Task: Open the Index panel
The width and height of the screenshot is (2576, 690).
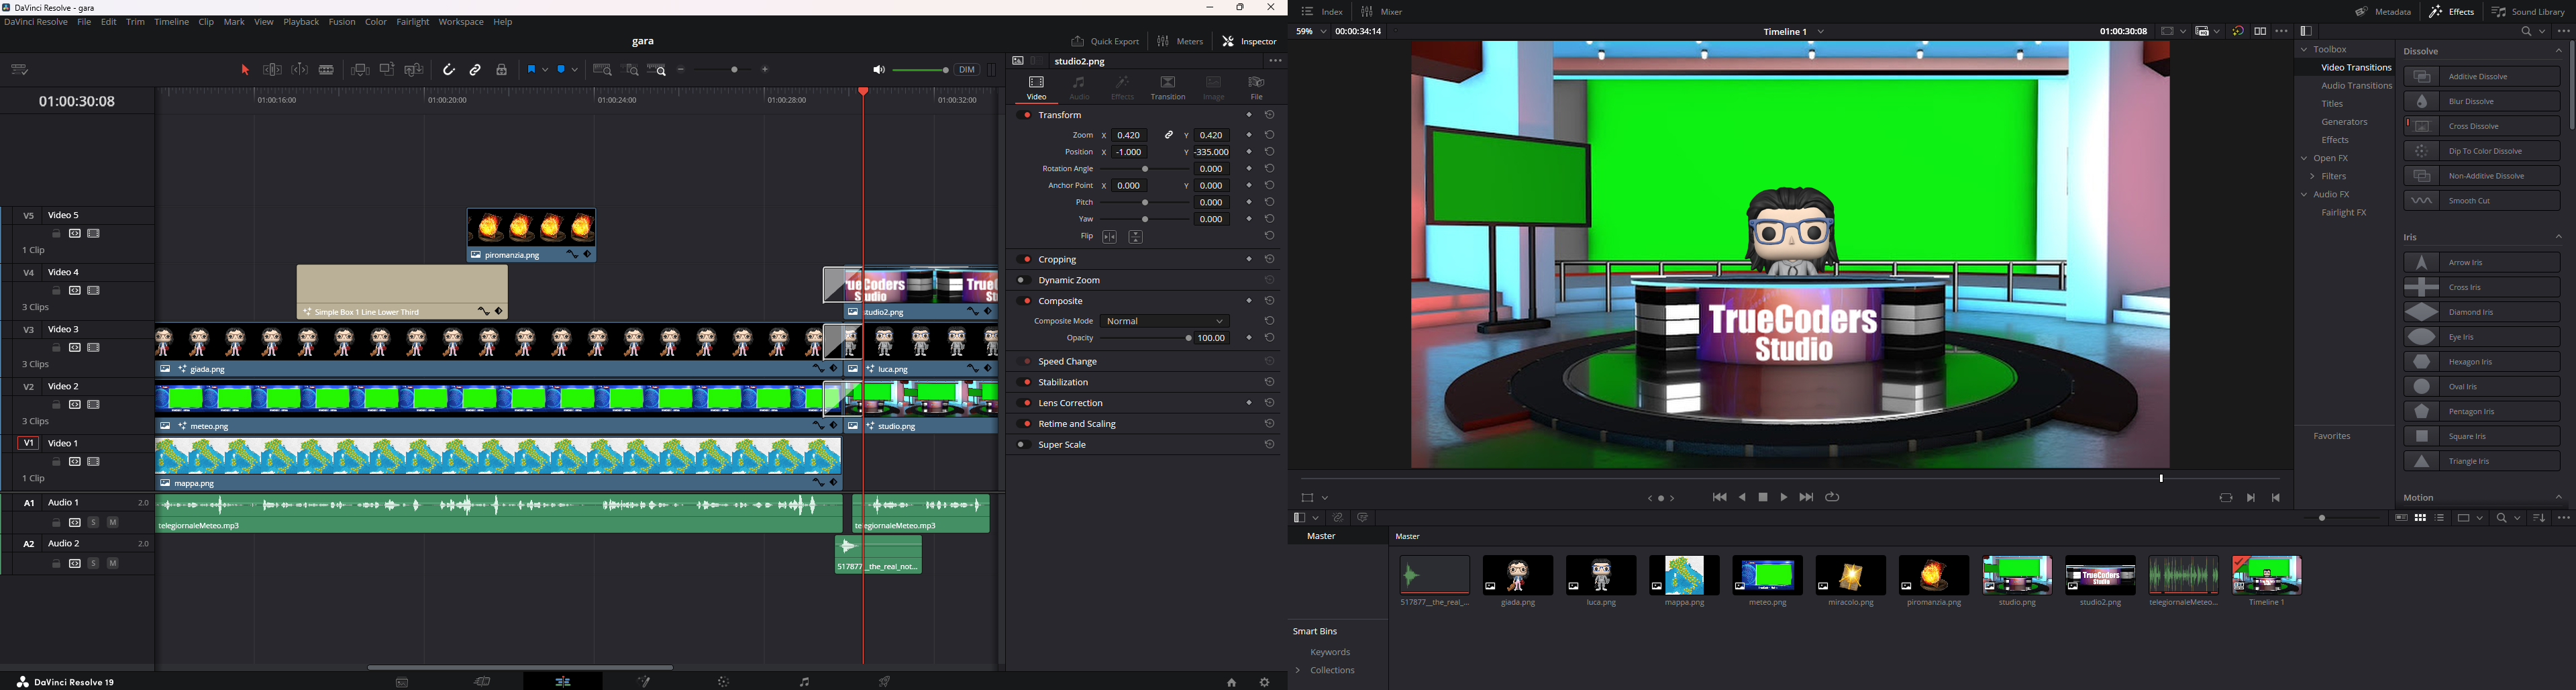Action: (x=1323, y=12)
